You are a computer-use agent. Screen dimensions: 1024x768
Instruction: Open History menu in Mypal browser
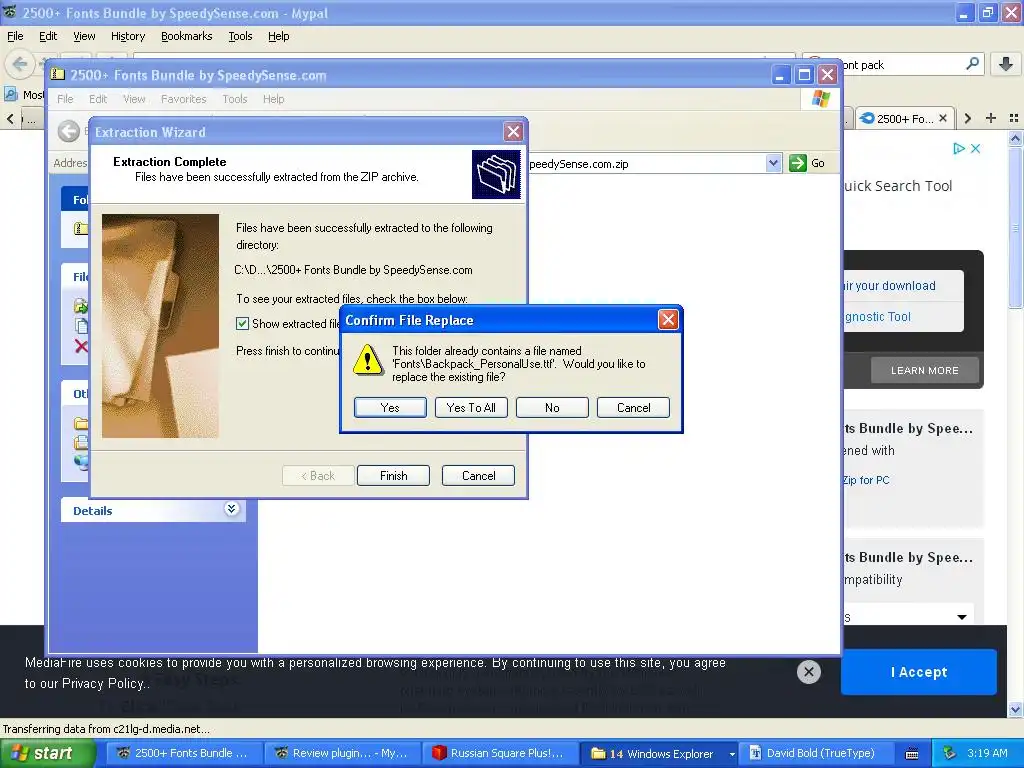pyautogui.click(x=127, y=36)
